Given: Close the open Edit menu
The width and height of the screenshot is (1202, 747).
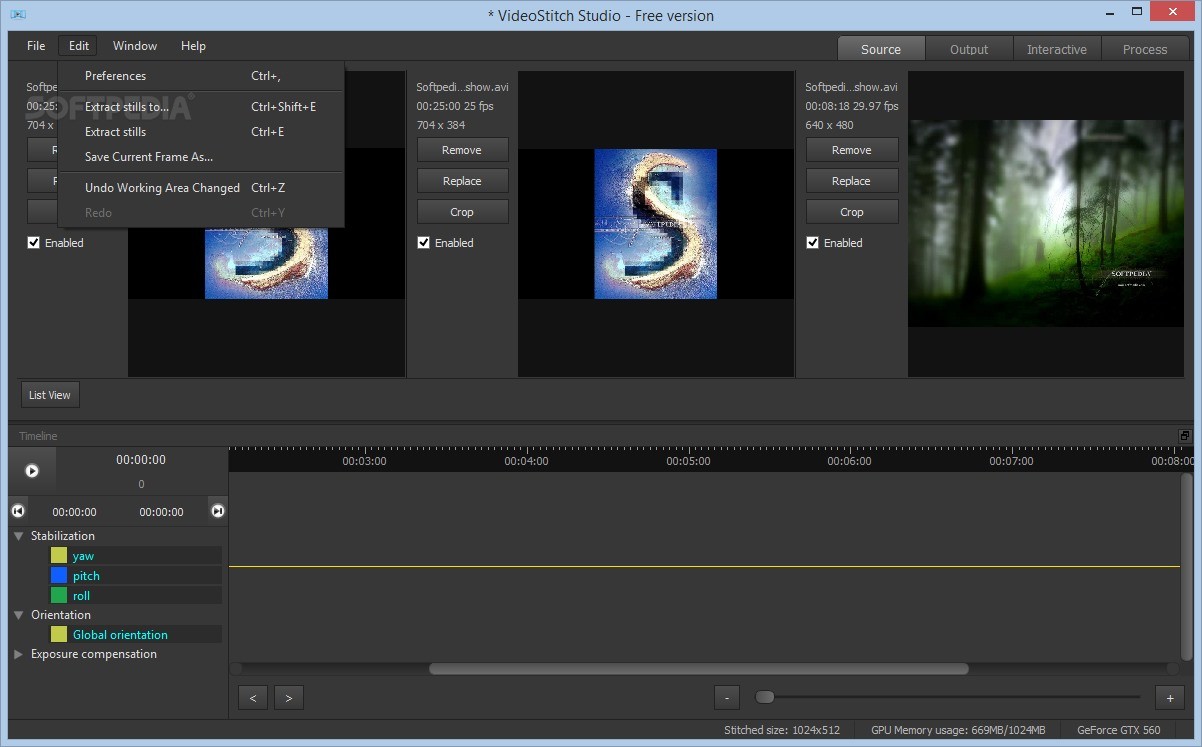Looking at the screenshot, I should pos(79,46).
